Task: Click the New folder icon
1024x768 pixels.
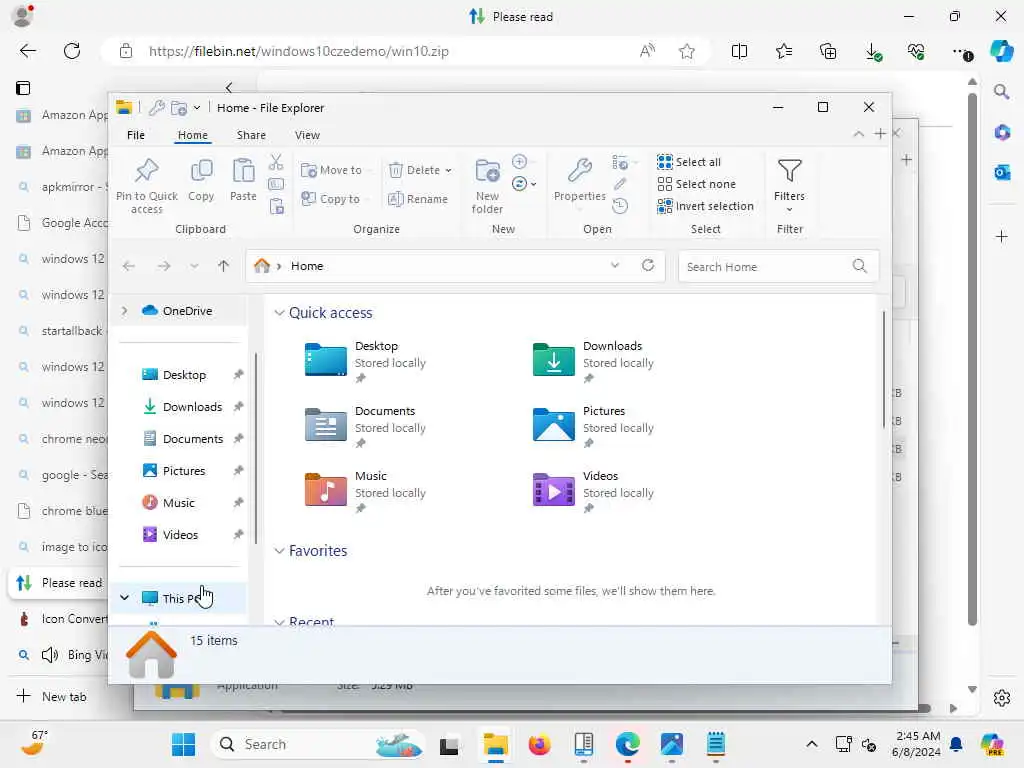Action: point(487,171)
